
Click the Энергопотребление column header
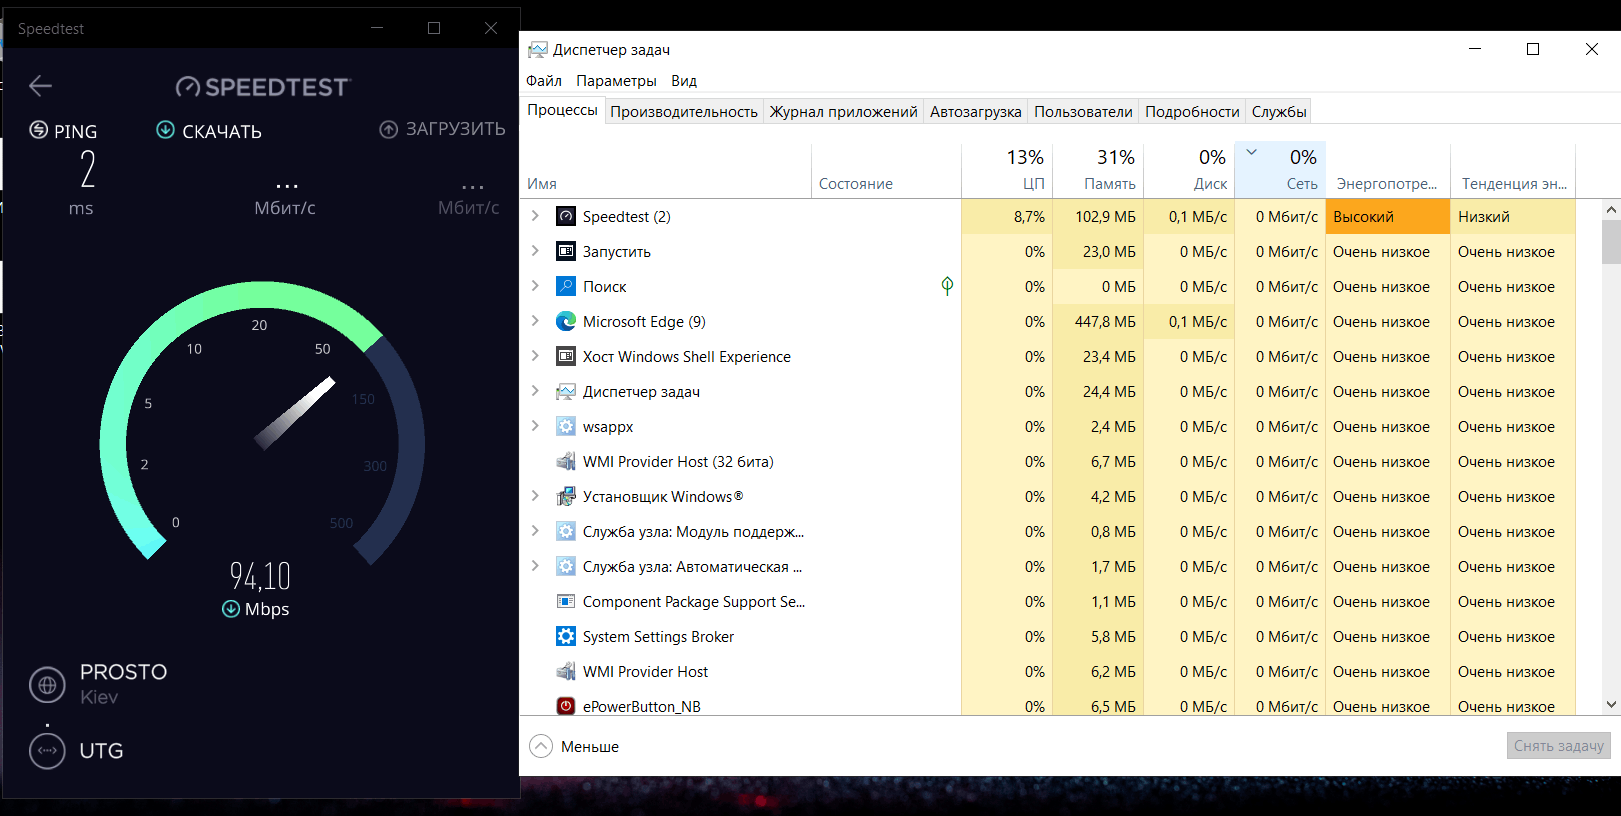(x=1388, y=171)
